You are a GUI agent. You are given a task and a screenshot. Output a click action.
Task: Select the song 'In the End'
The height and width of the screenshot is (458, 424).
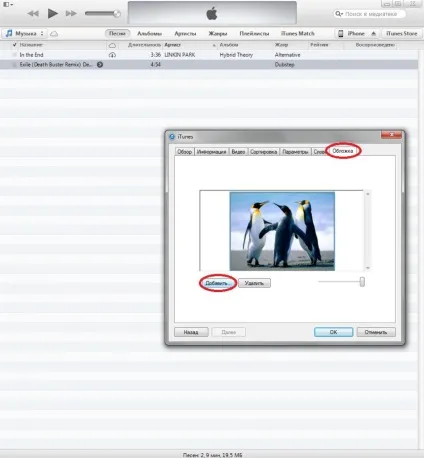(31, 55)
